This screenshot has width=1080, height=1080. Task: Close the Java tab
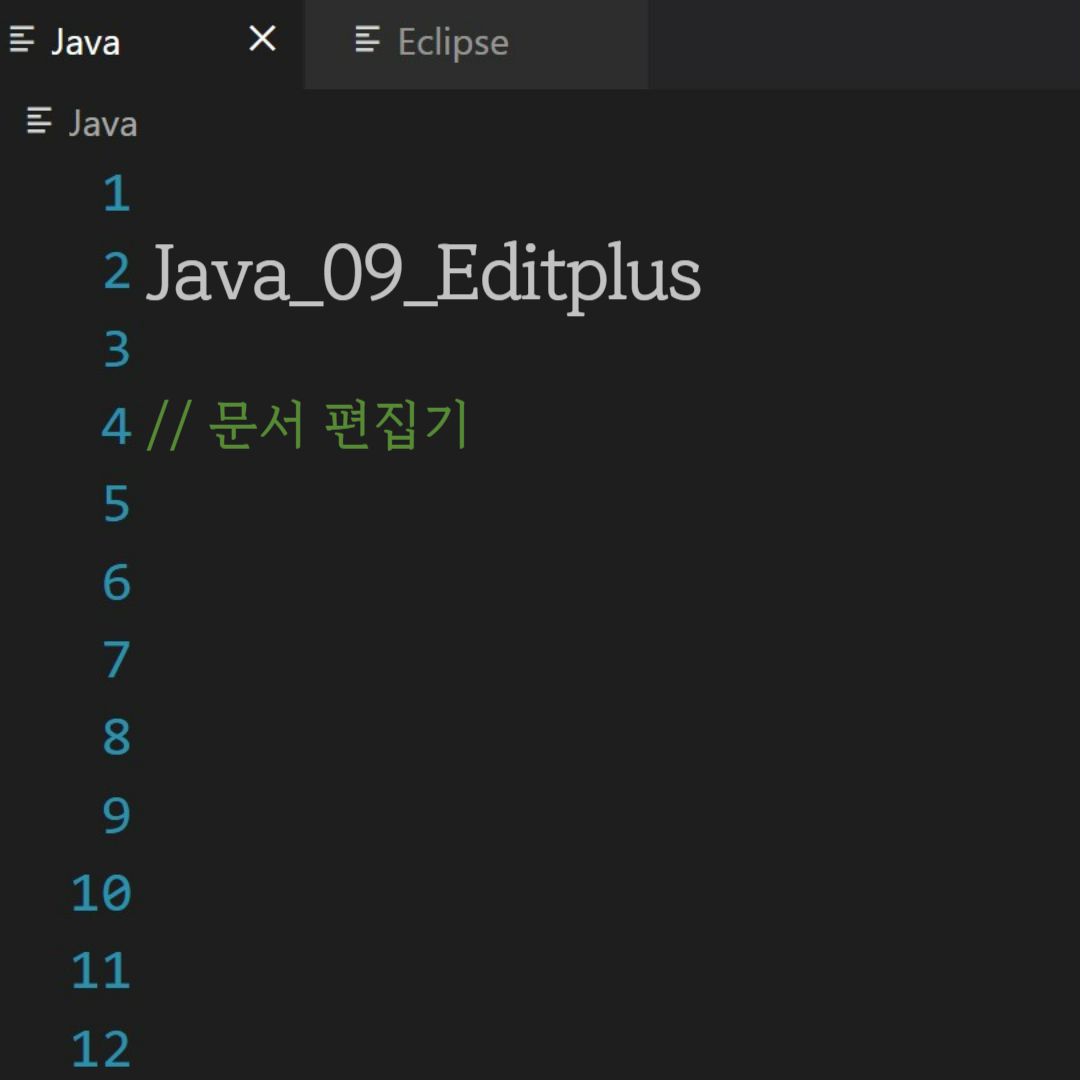pyautogui.click(x=262, y=39)
